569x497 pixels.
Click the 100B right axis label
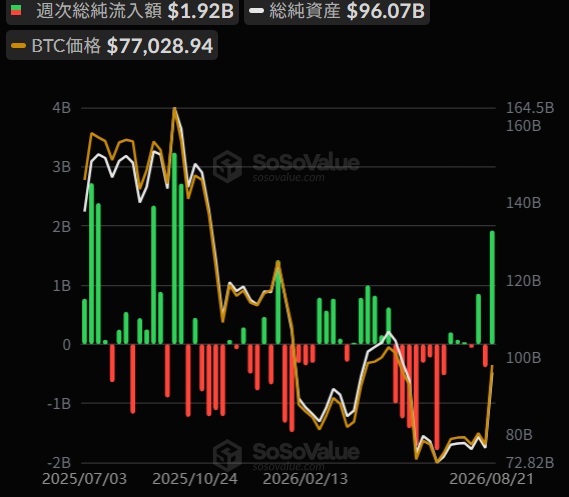coord(523,358)
